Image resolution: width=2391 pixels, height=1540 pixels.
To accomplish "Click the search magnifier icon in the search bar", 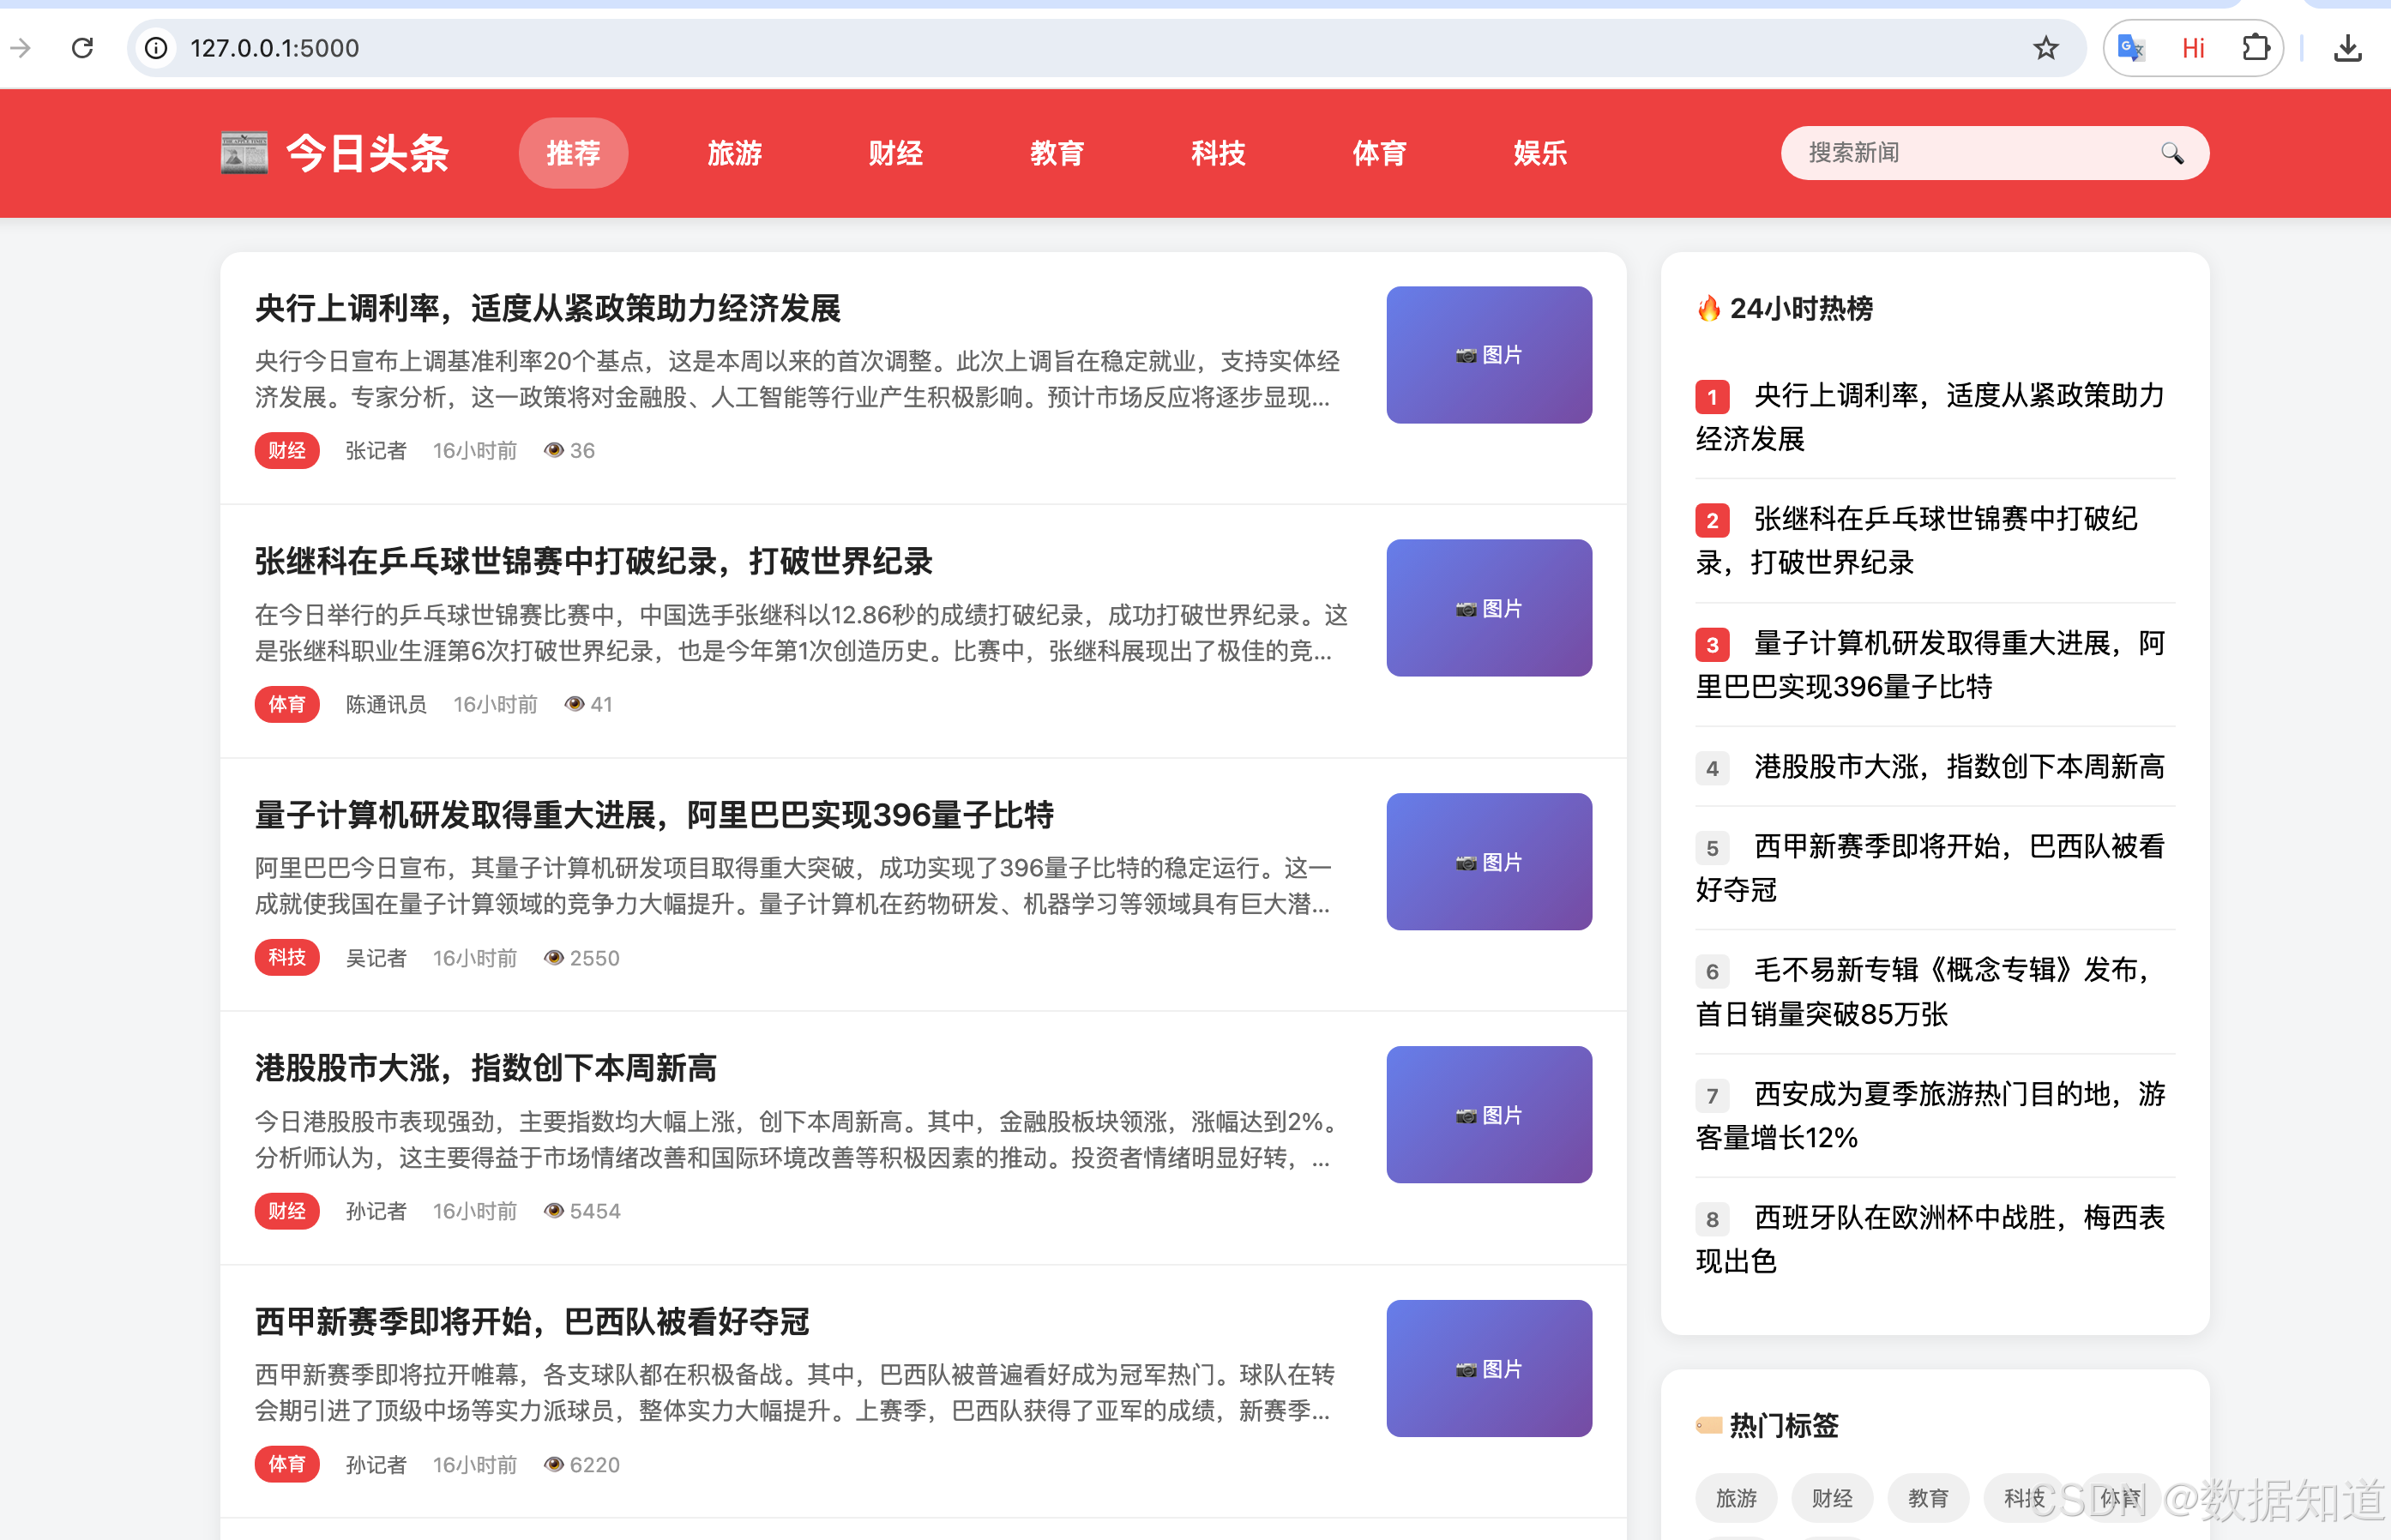I will (2172, 153).
